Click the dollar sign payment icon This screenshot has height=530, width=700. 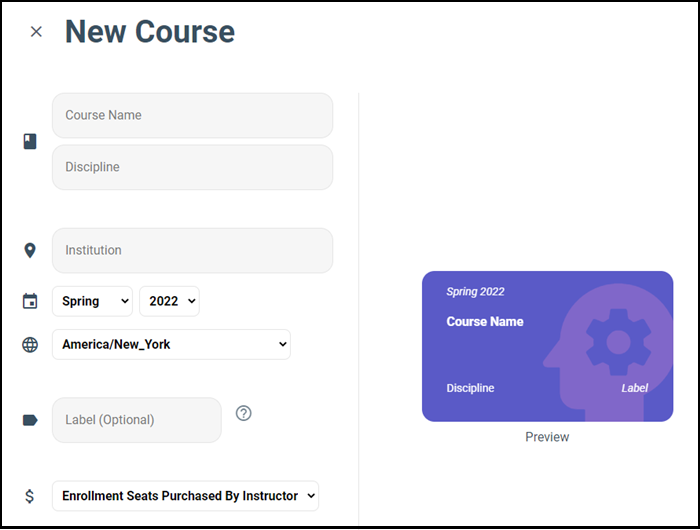pyautogui.click(x=30, y=496)
